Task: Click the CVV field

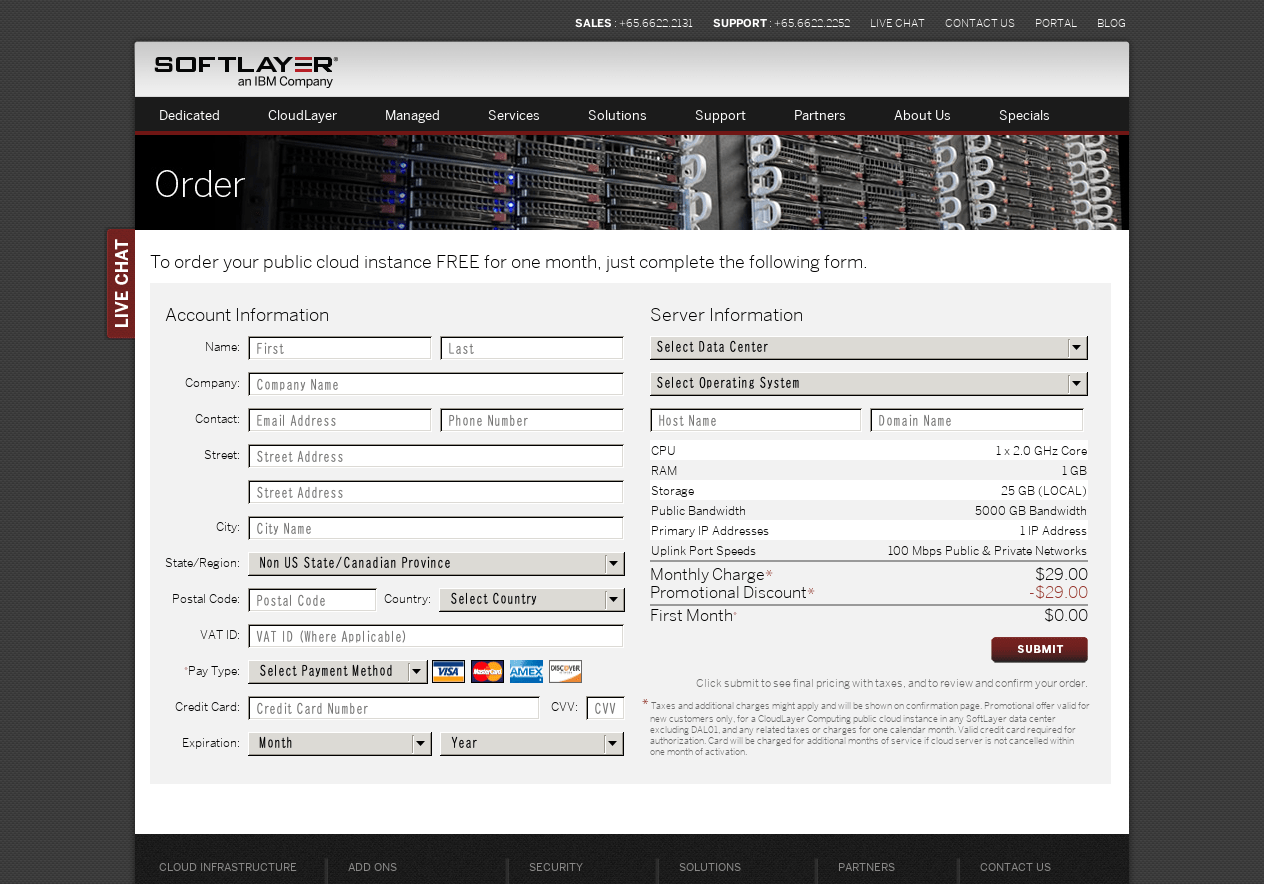Action: (x=605, y=708)
